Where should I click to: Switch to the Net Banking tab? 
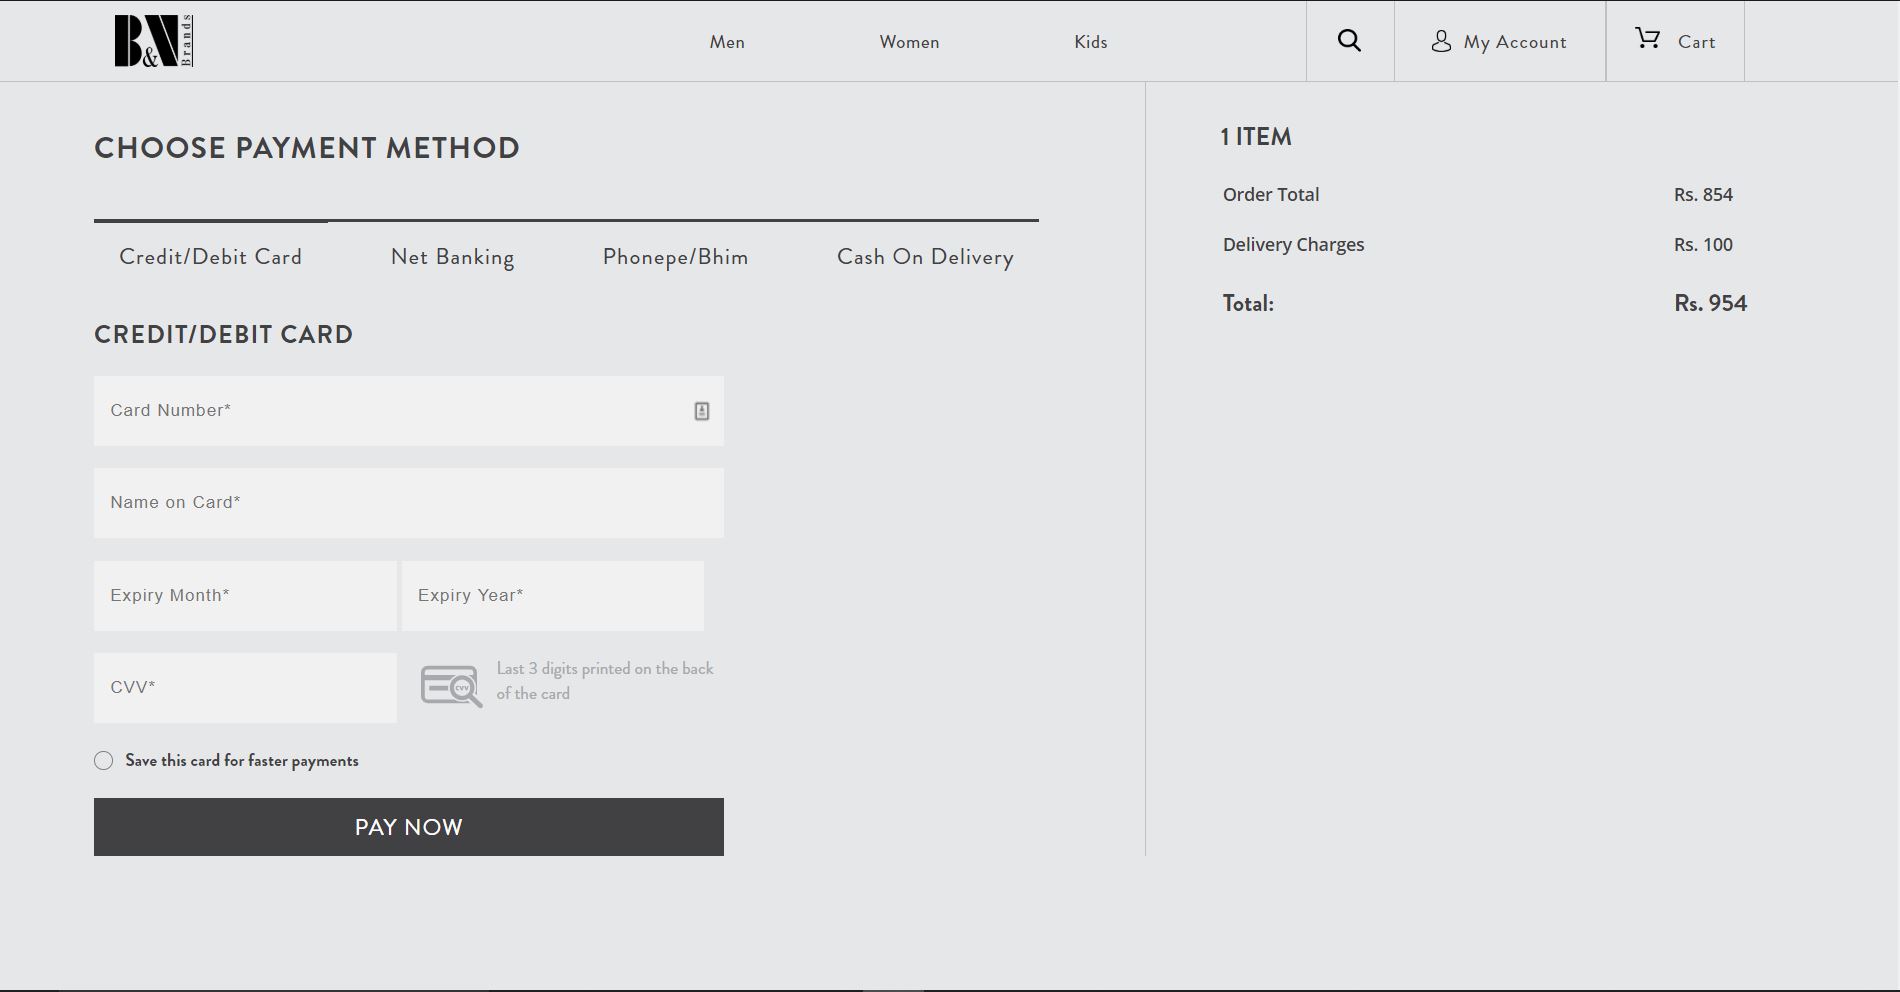[452, 257]
